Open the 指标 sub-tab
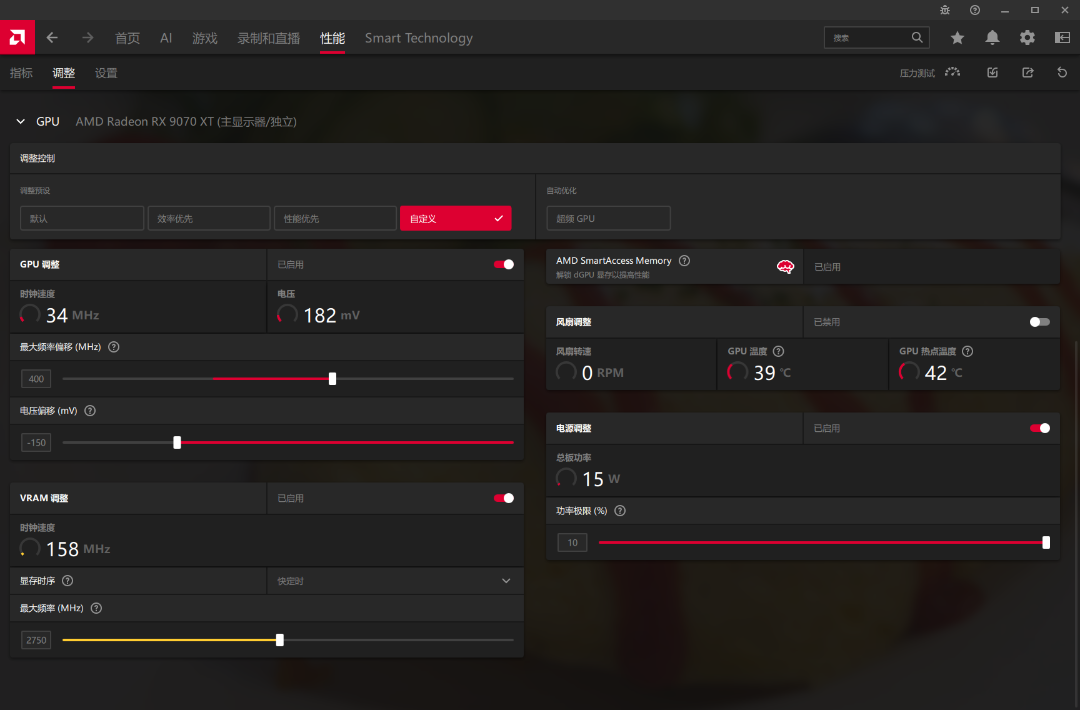Image resolution: width=1080 pixels, height=710 pixels. point(21,73)
